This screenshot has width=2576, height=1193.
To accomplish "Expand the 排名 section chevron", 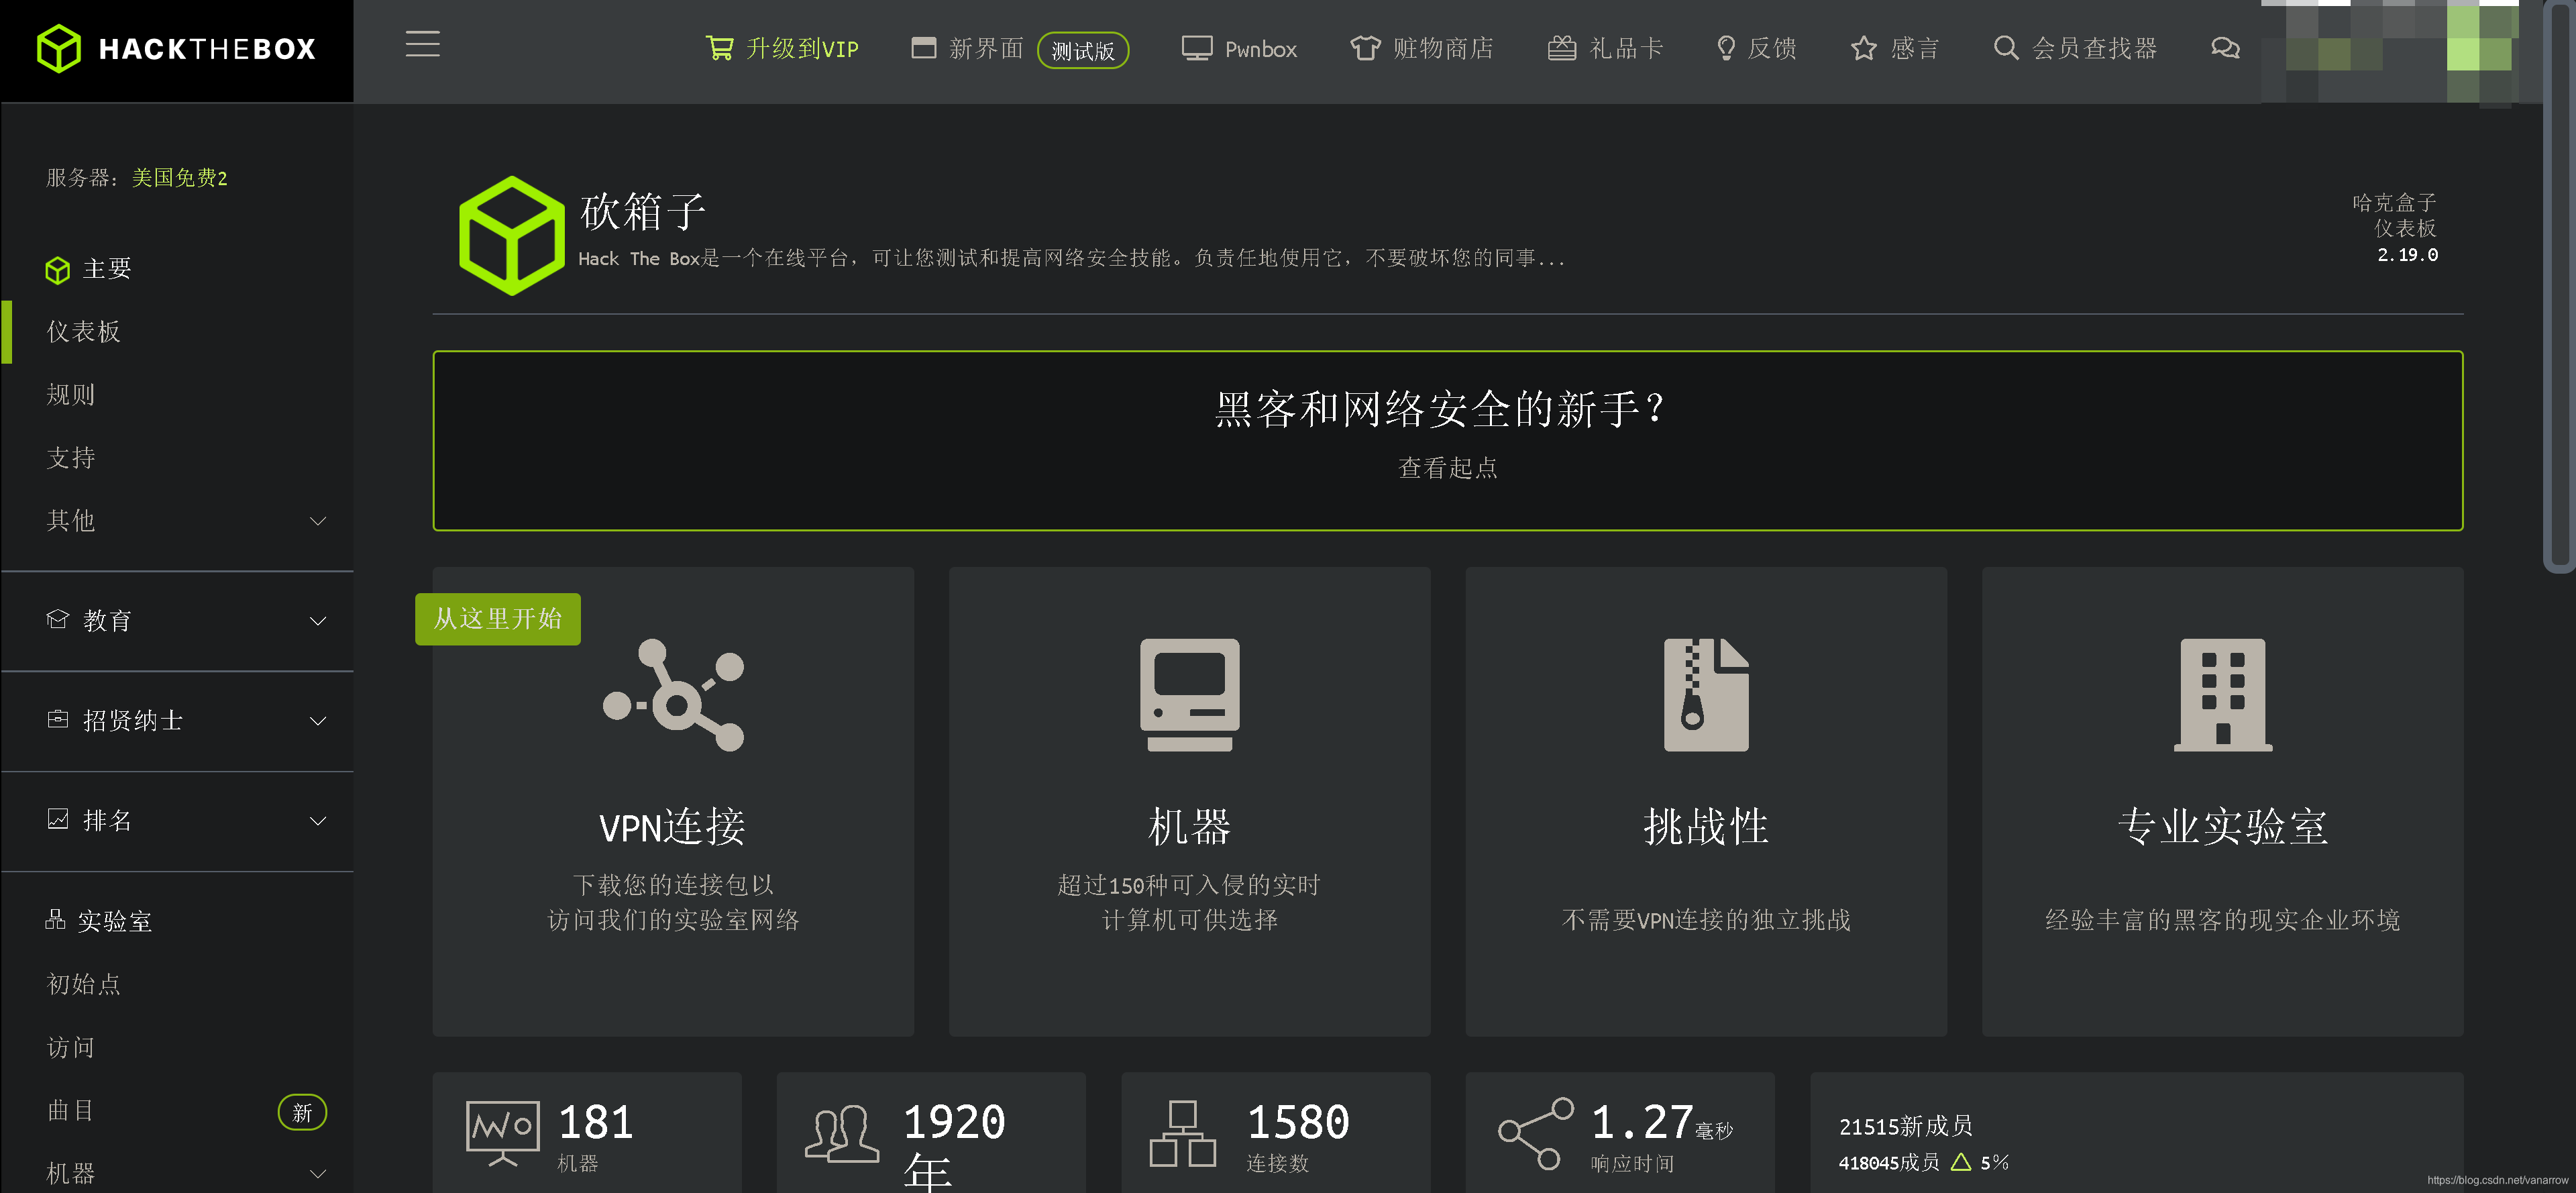I will pos(317,821).
